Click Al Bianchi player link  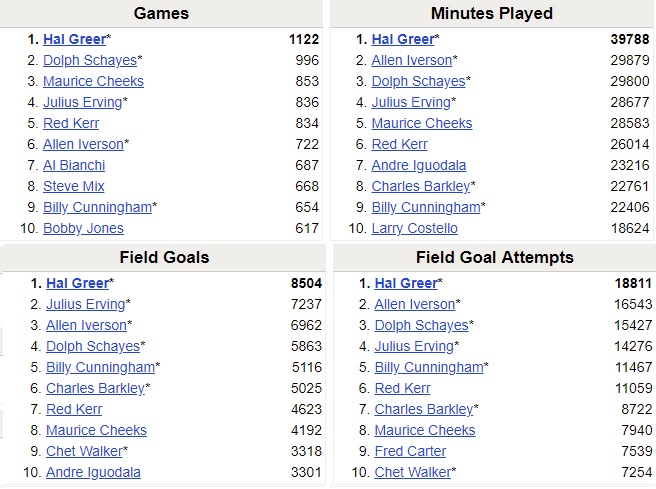pyautogui.click(x=74, y=165)
